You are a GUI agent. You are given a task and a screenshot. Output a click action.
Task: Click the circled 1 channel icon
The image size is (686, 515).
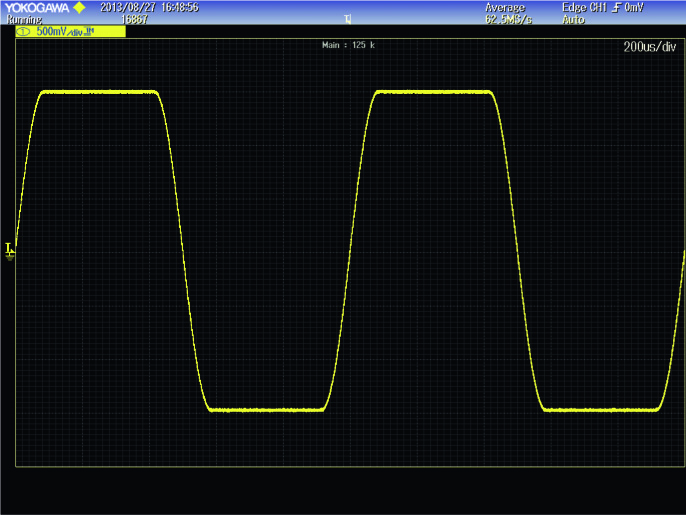point(23,32)
